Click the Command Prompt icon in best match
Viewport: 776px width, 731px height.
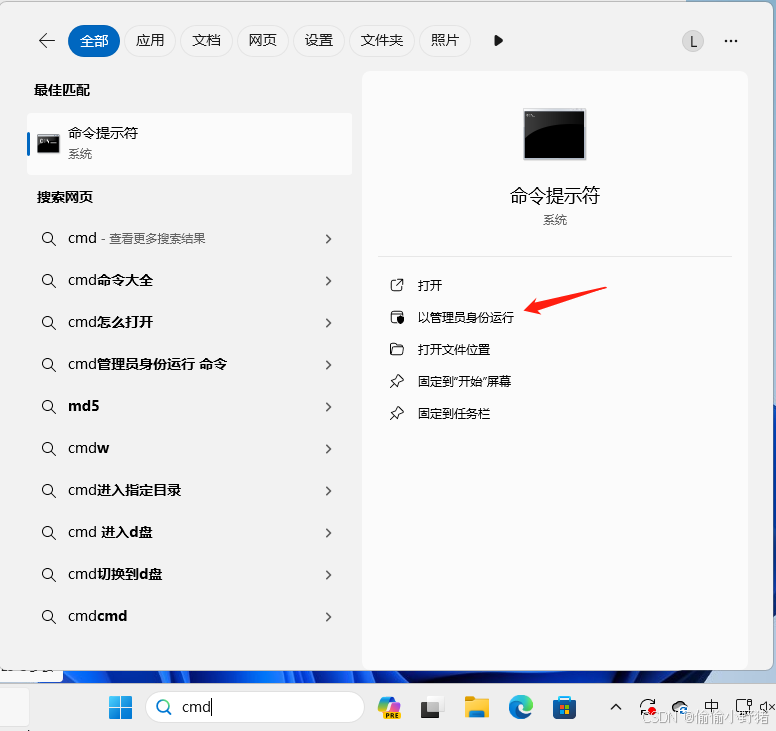tap(48, 144)
